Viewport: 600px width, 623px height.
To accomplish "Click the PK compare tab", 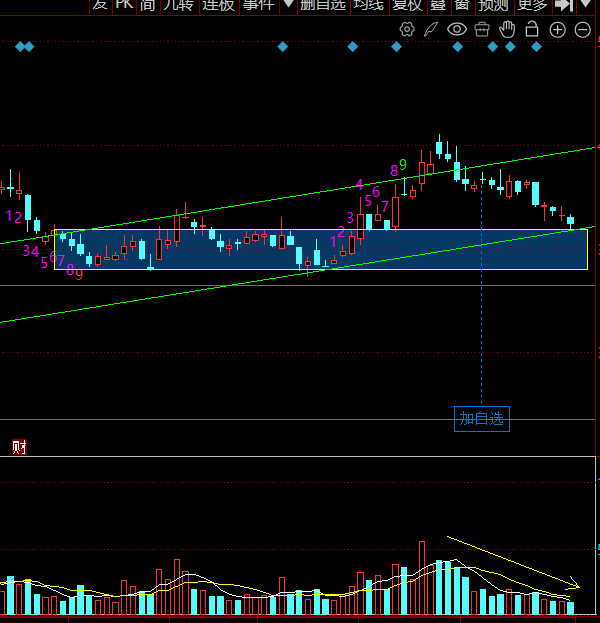I will click(x=124, y=6).
